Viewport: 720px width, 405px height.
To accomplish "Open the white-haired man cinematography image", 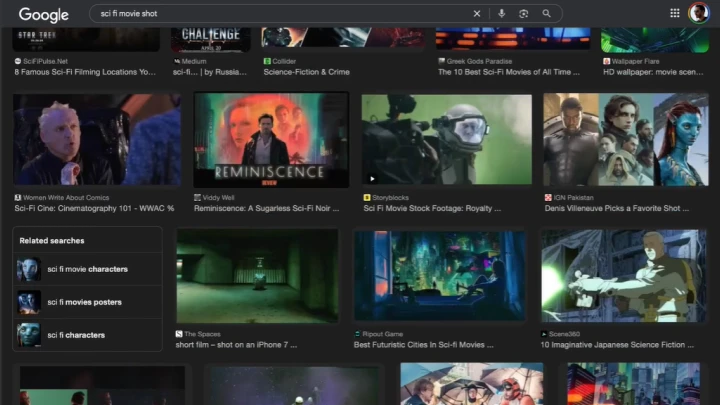I will click(x=97, y=140).
